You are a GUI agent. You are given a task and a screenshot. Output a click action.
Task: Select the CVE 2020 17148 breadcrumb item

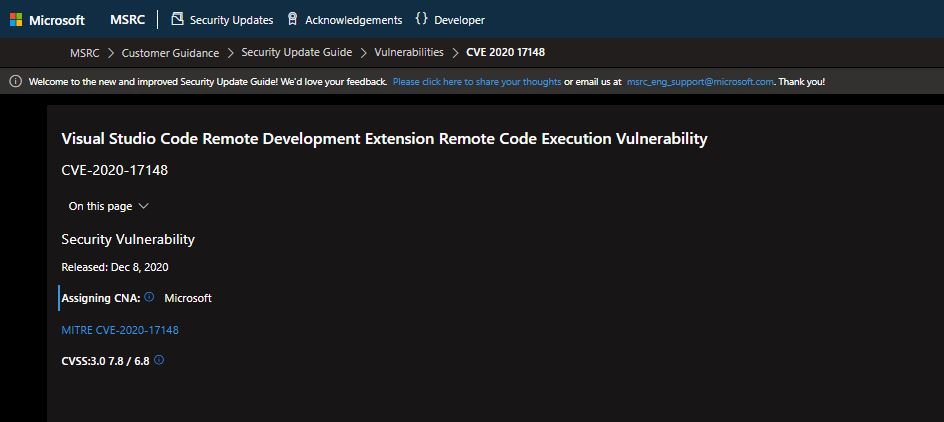[x=505, y=52]
